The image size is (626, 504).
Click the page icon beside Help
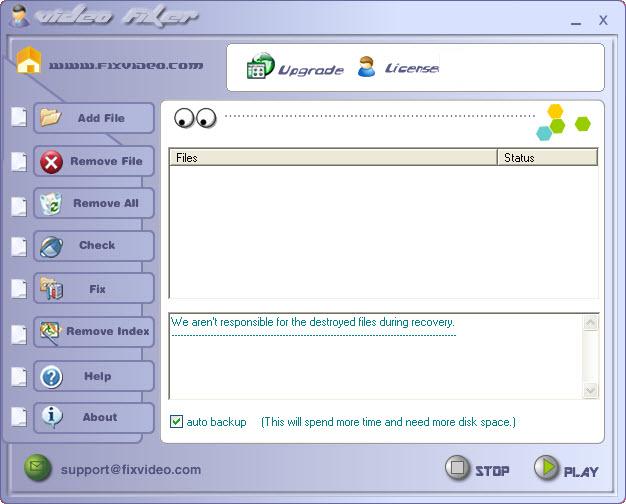(19, 377)
